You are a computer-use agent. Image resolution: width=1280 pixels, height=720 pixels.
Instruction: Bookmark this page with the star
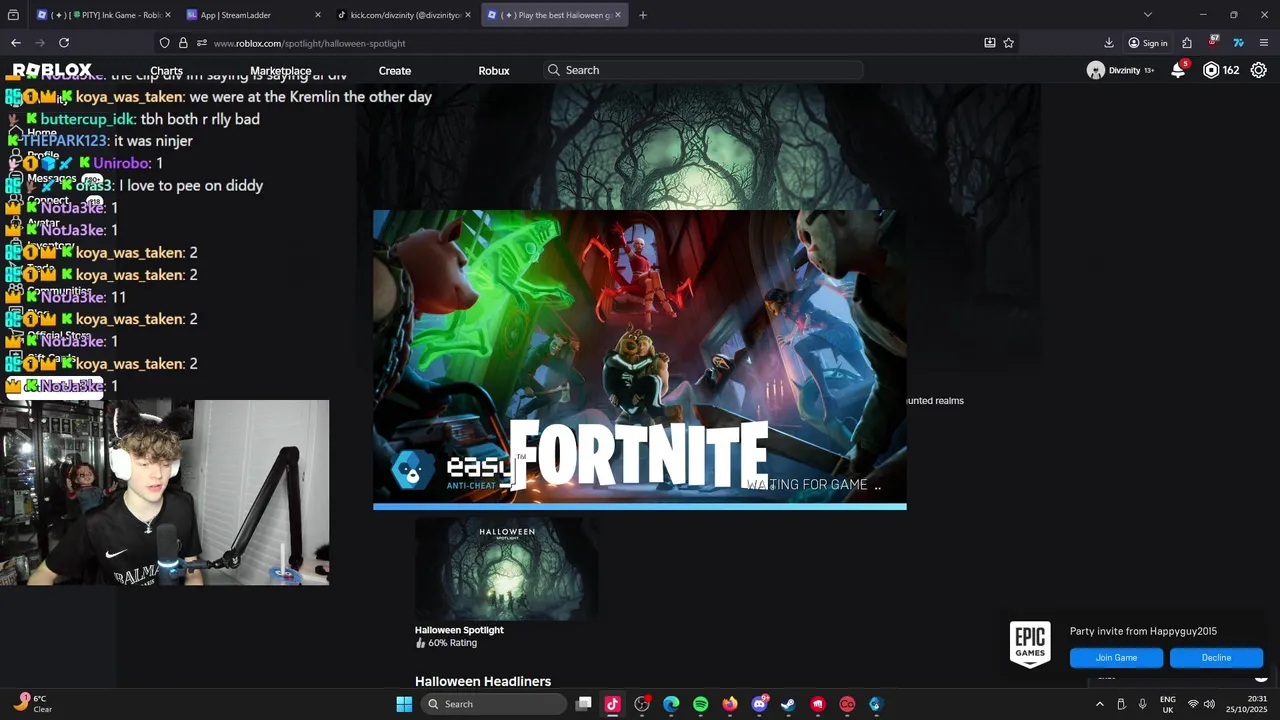[1008, 43]
